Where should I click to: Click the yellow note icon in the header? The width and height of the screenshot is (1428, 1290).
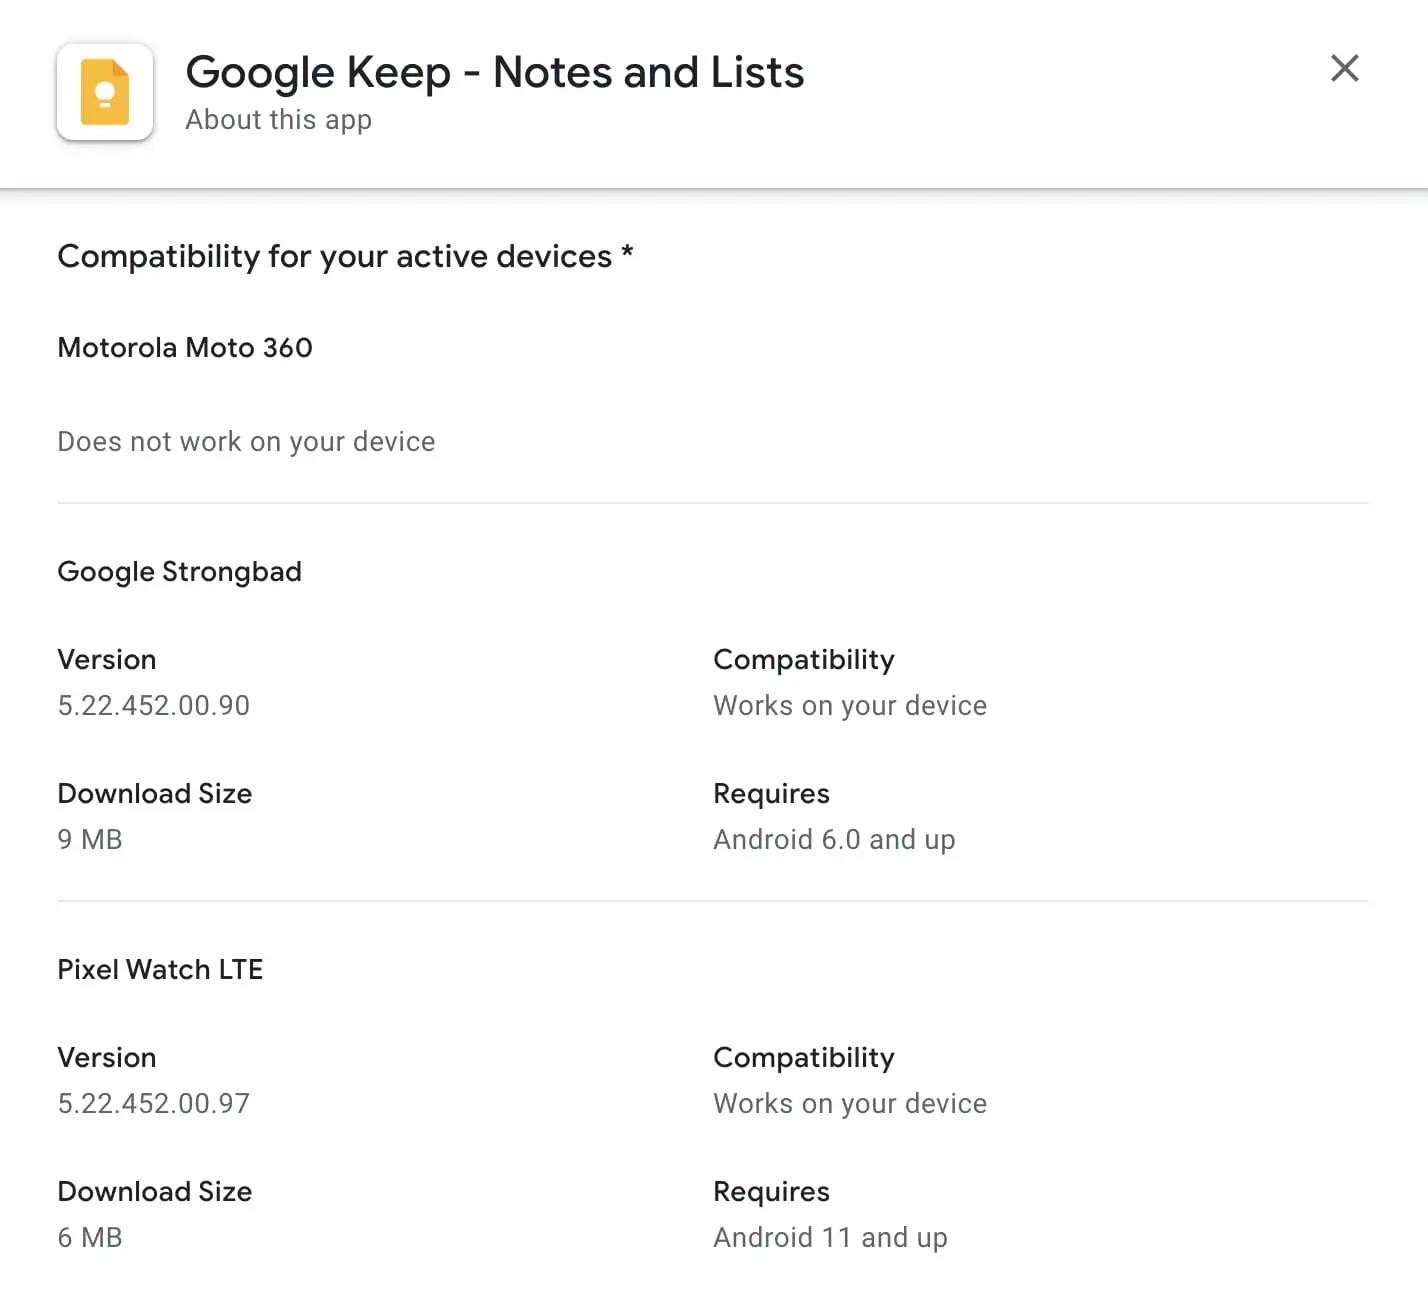point(104,92)
